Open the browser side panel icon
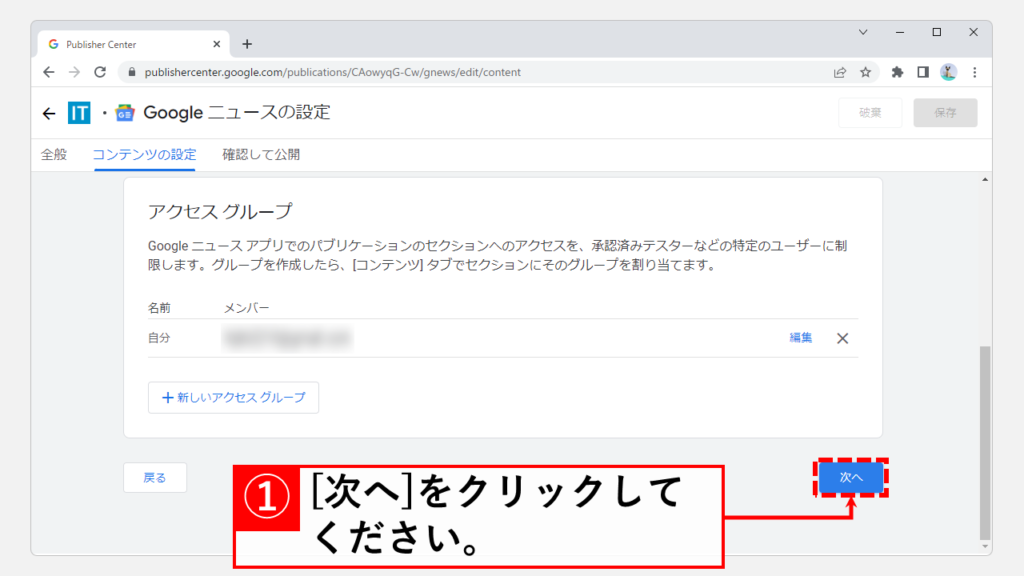This screenshot has height=576, width=1024. [923, 72]
